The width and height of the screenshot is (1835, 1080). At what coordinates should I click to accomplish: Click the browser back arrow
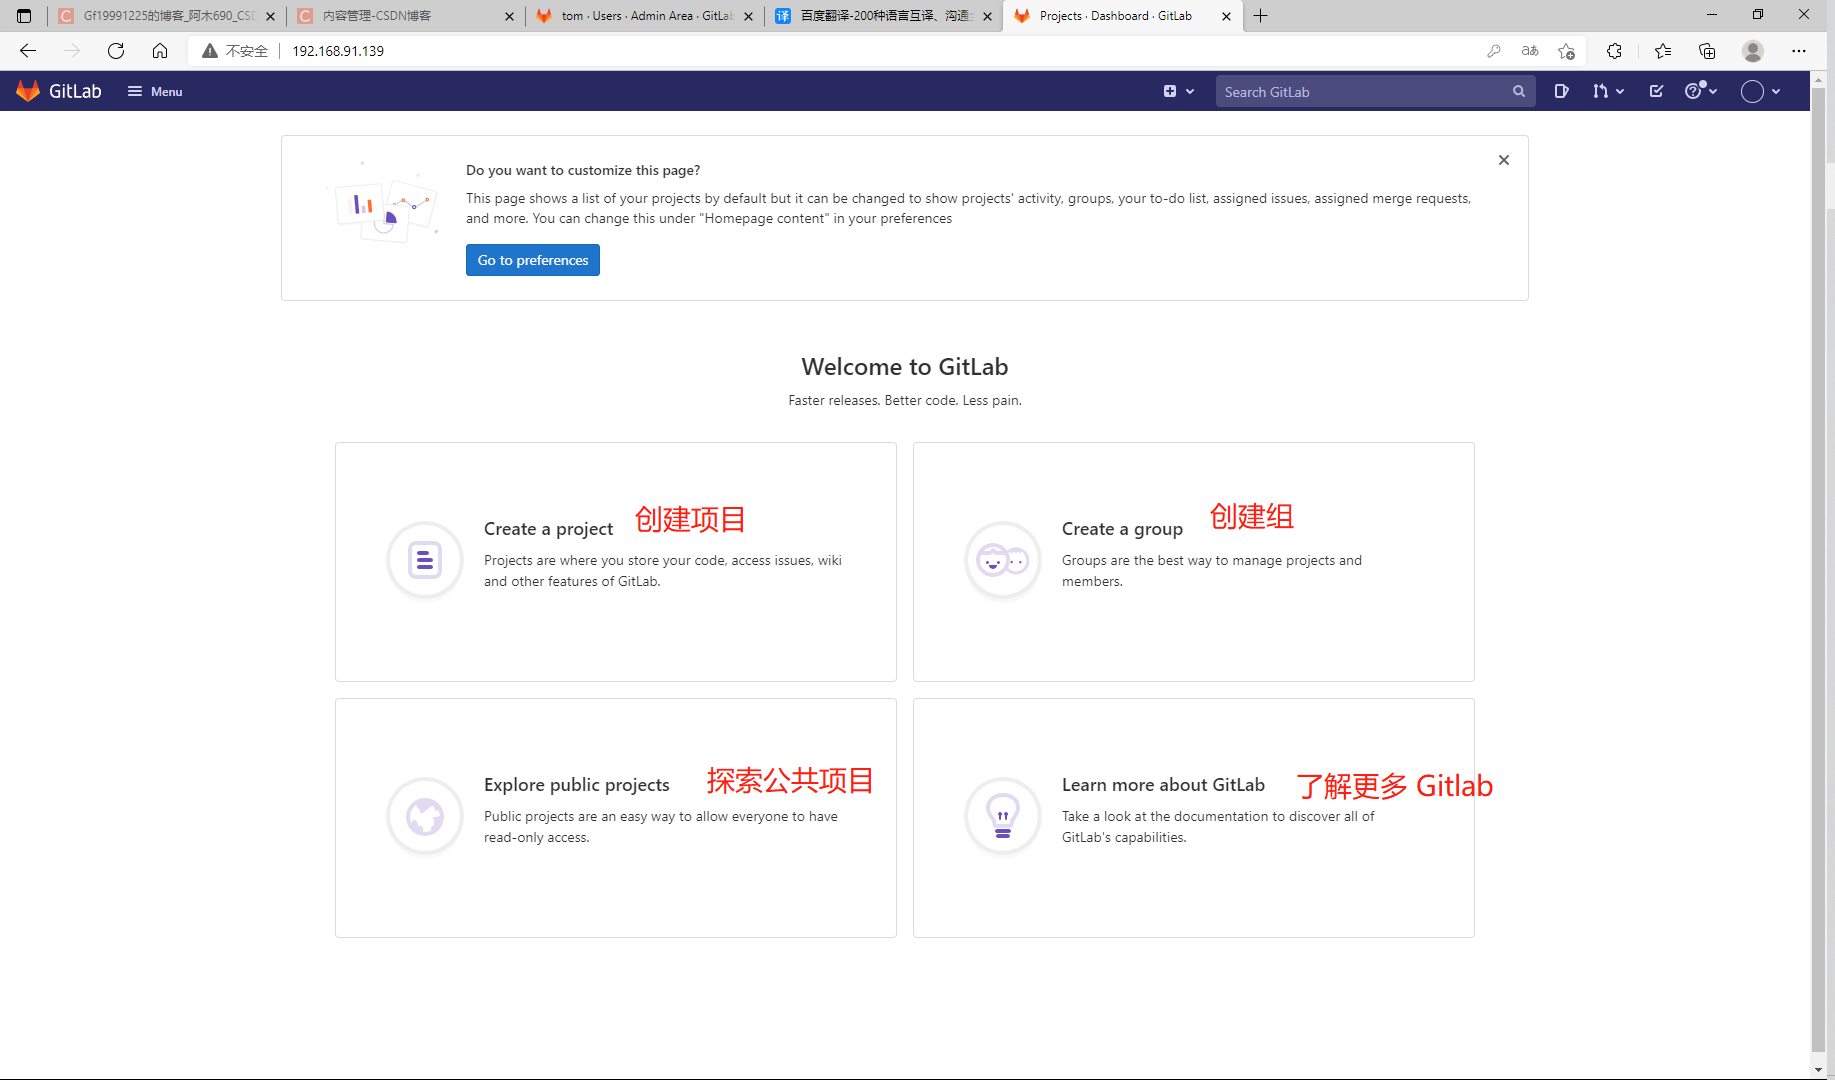pyautogui.click(x=28, y=51)
